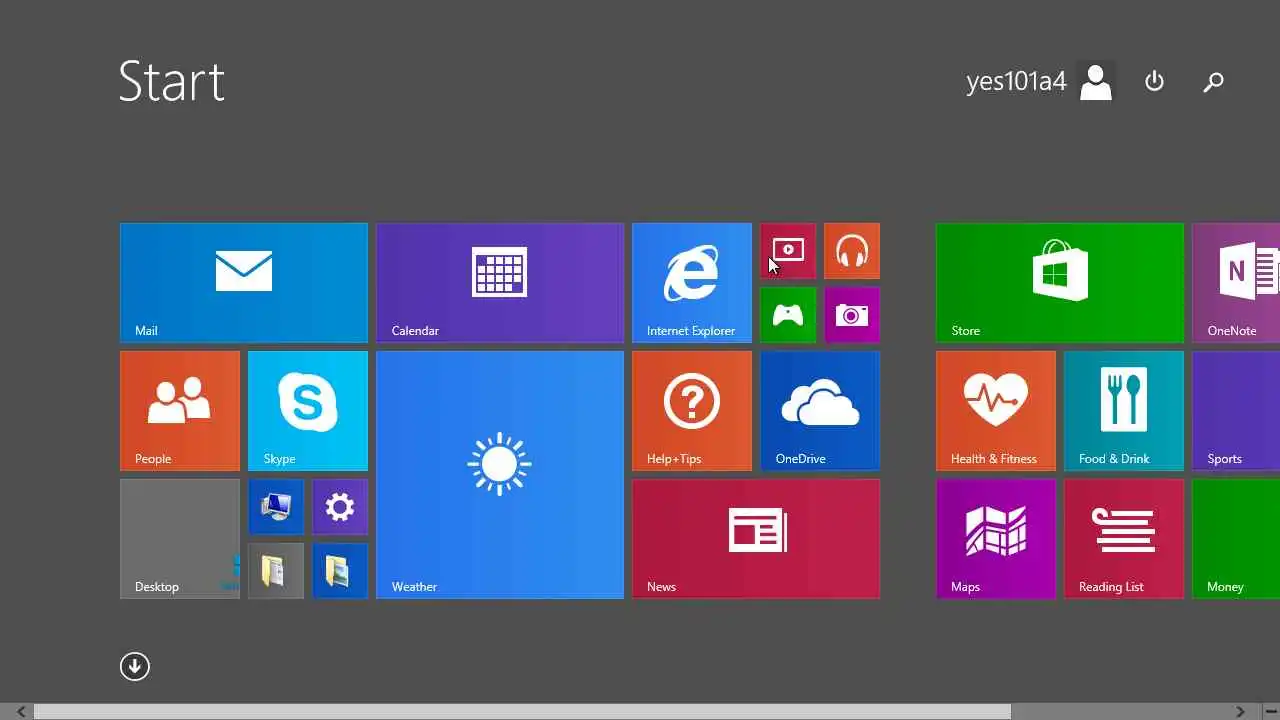Open the Sports tile
Image resolution: width=1280 pixels, height=720 pixels.
click(x=1236, y=411)
